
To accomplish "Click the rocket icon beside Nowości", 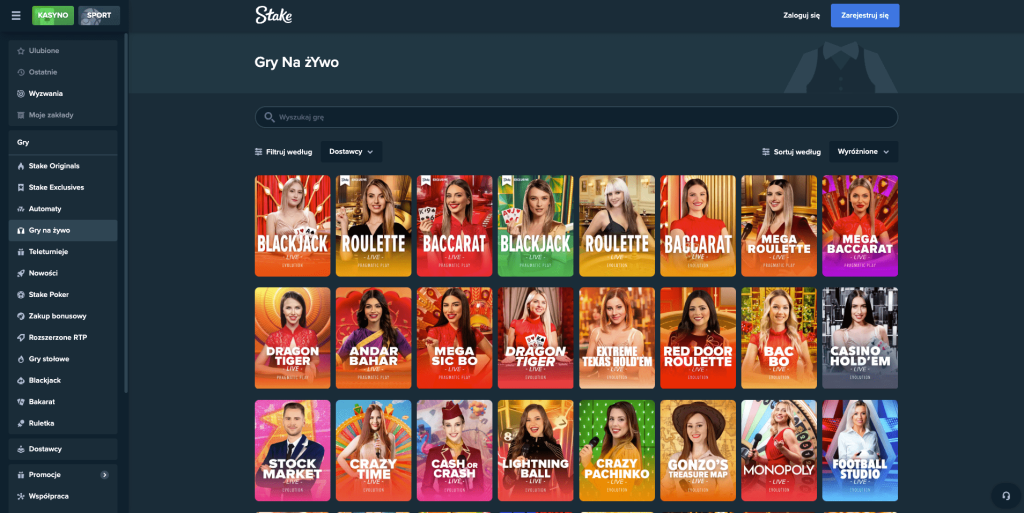I will tap(21, 273).
